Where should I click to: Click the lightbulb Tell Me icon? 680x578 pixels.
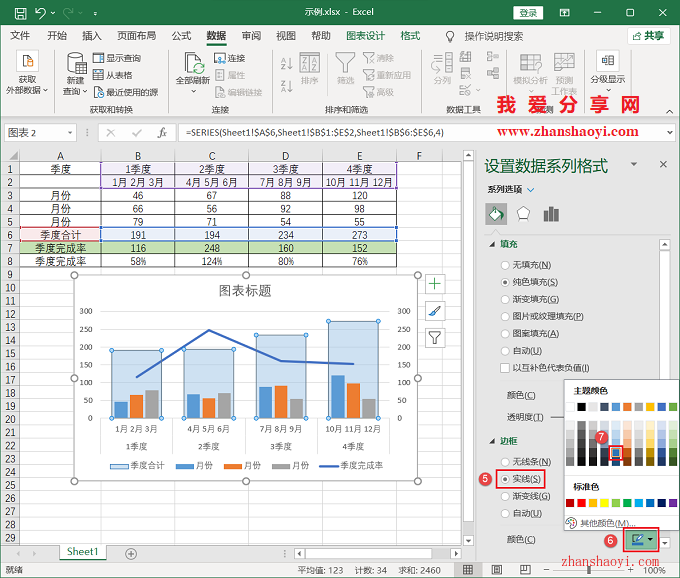pyautogui.click(x=450, y=36)
